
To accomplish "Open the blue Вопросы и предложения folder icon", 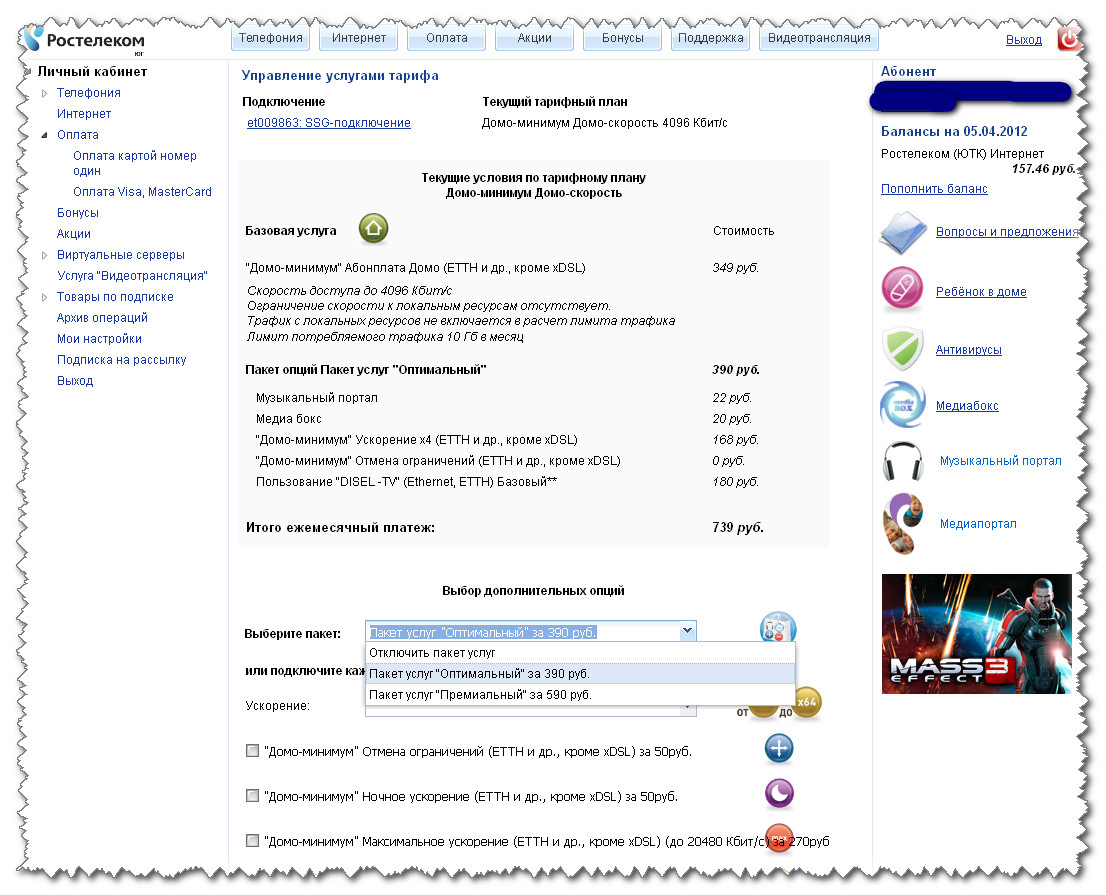I will pos(903,233).
